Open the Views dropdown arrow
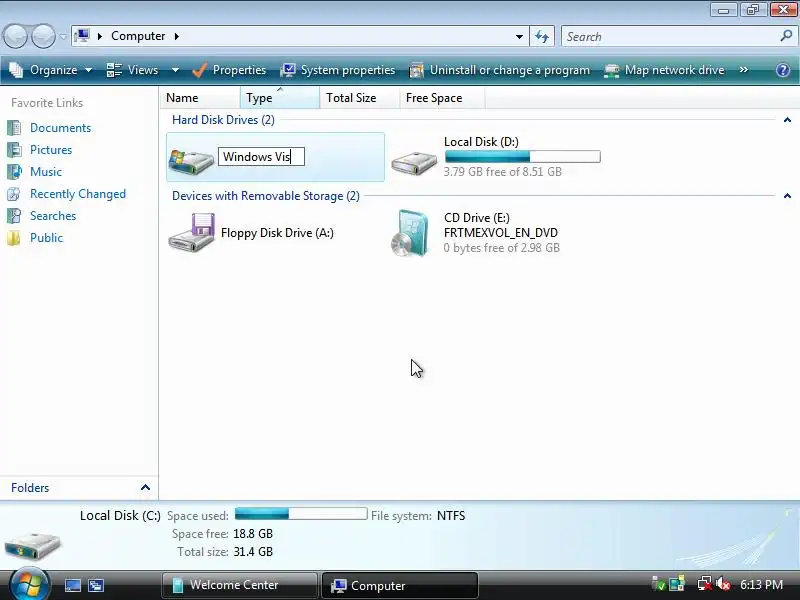The height and width of the screenshot is (600, 800). pos(175,70)
